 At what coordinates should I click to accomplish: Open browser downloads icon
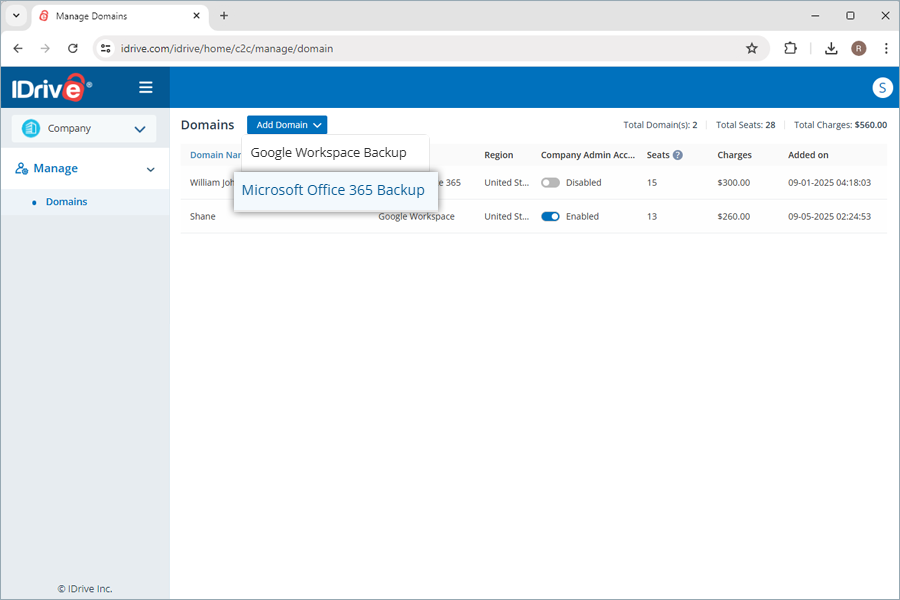(831, 48)
